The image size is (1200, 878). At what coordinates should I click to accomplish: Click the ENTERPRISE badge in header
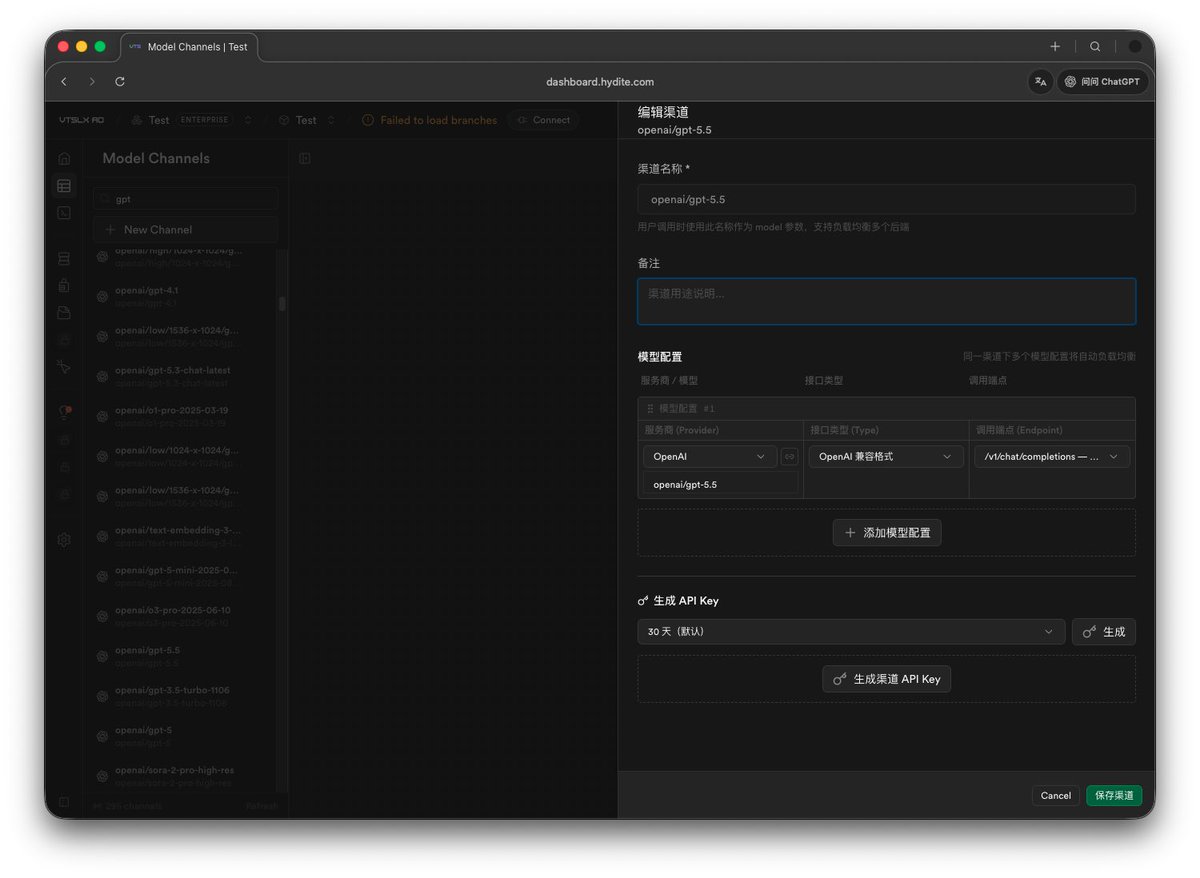pos(204,120)
